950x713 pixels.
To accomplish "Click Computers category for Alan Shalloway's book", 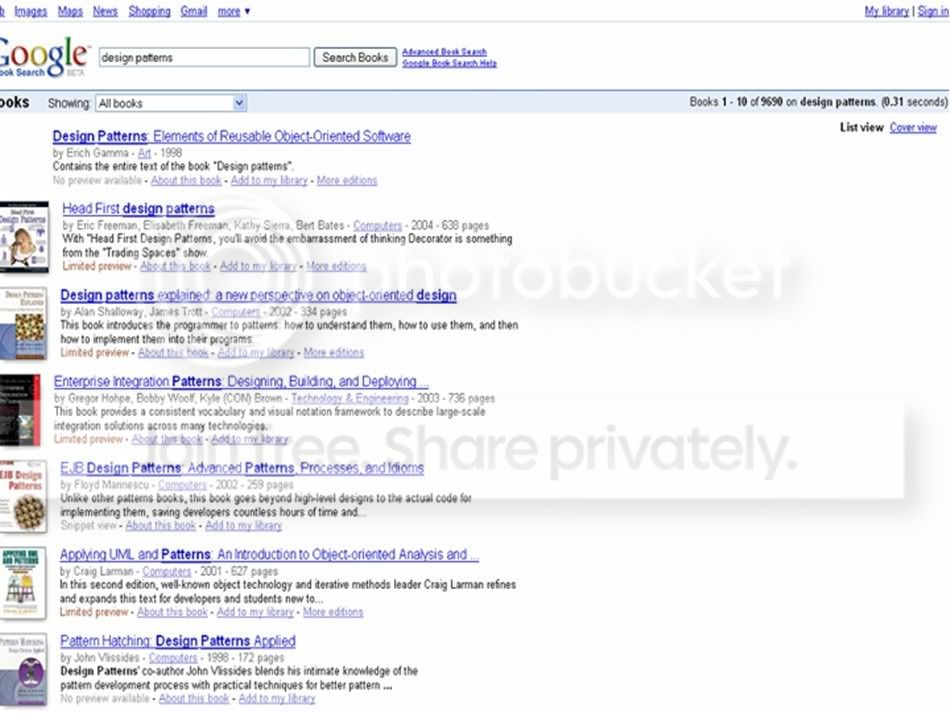I will pos(236,312).
